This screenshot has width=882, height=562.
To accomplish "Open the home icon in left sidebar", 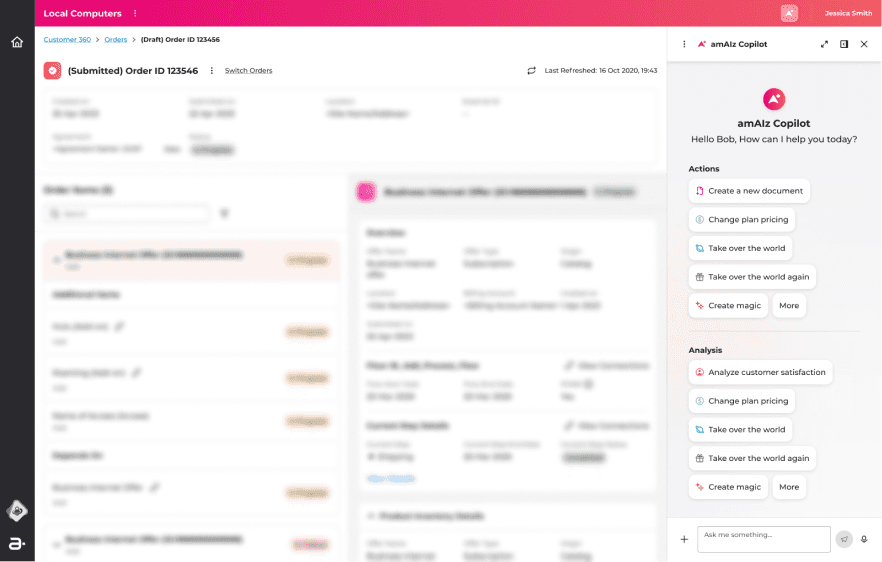I will point(17,42).
